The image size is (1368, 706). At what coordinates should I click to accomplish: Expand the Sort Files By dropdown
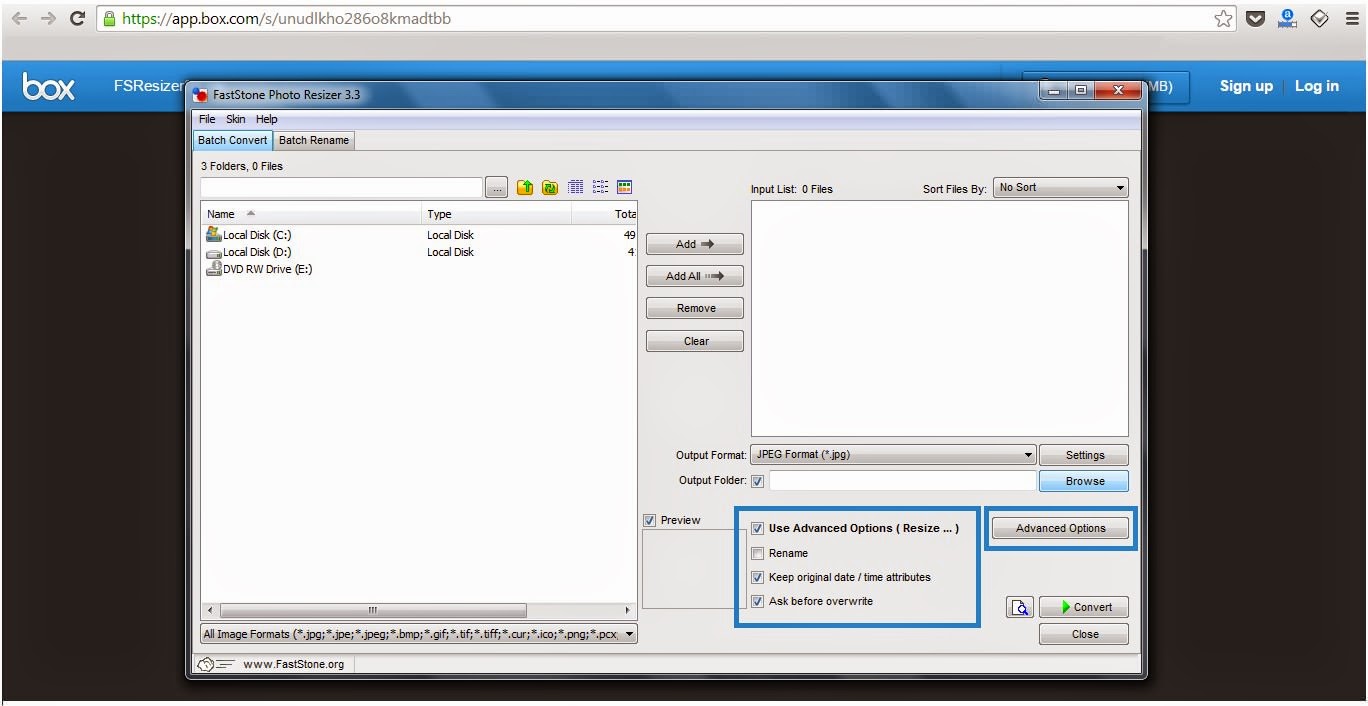click(1060, 188)
